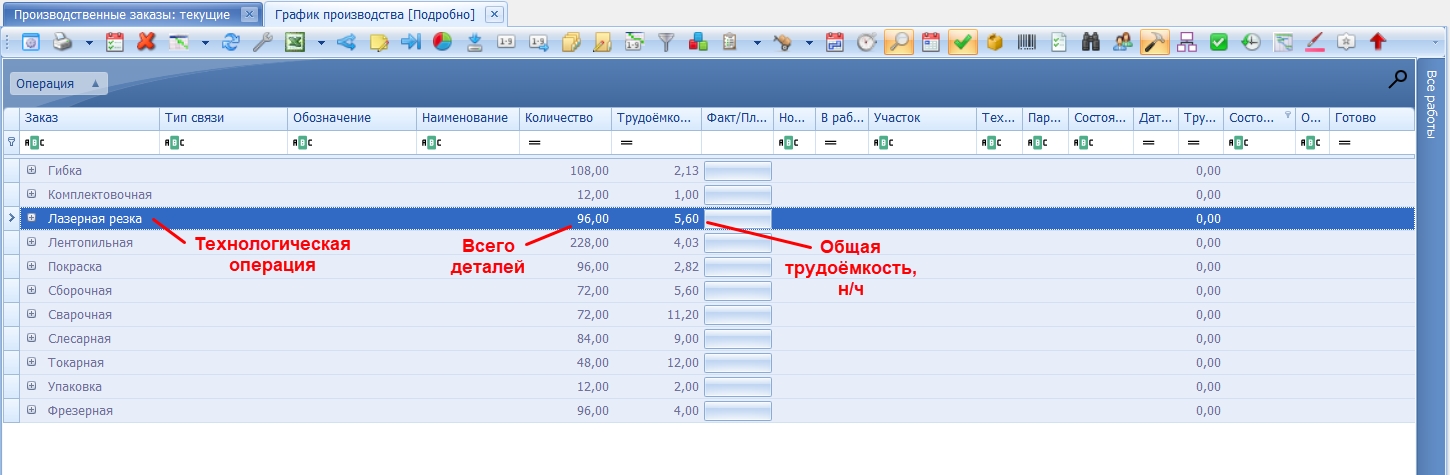Click the checklist document icon
The width and height of the screenshot is (1450, 475).
coord(1058,42)
